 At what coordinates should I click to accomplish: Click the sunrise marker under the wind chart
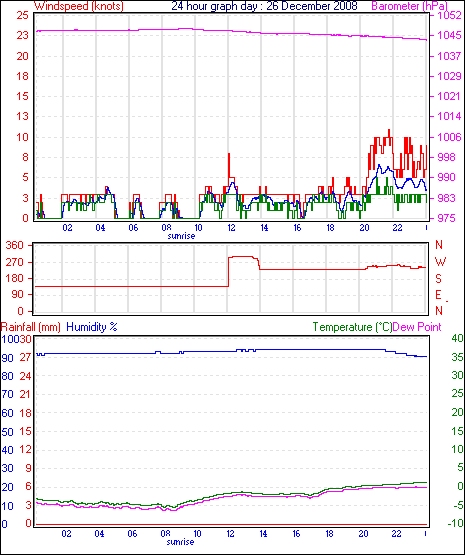pos(181,236)
